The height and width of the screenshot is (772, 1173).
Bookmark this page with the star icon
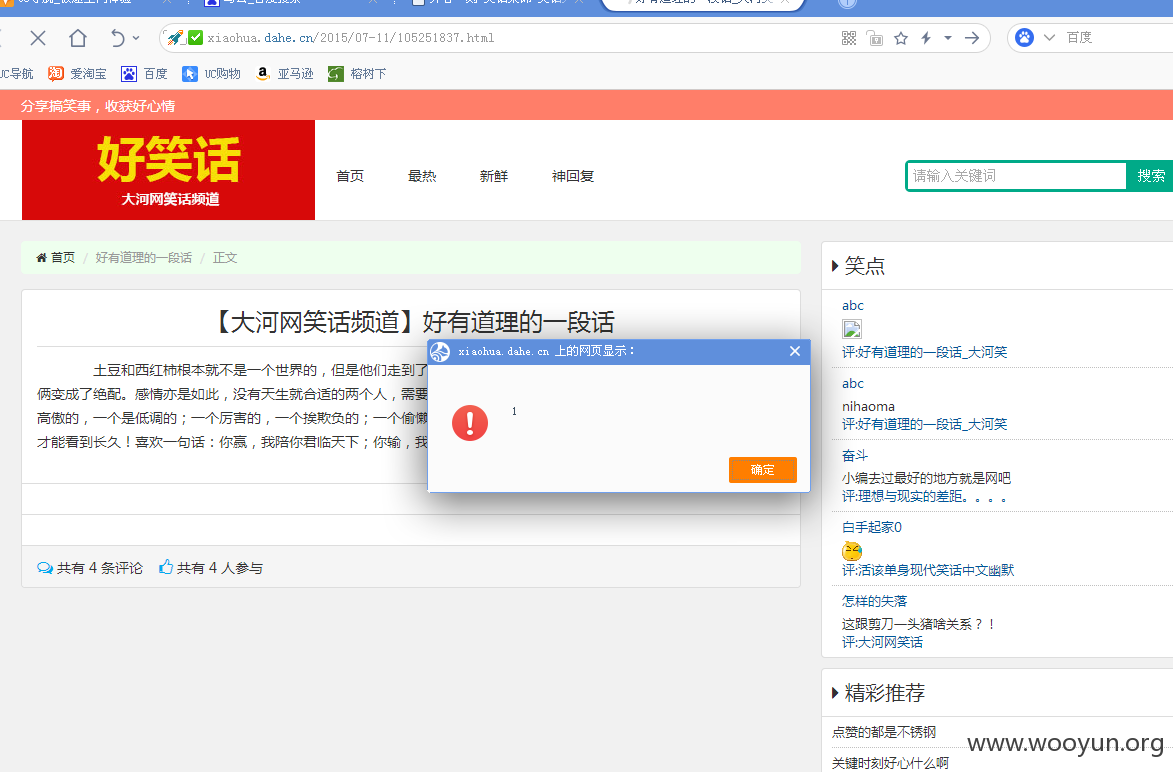901,38
